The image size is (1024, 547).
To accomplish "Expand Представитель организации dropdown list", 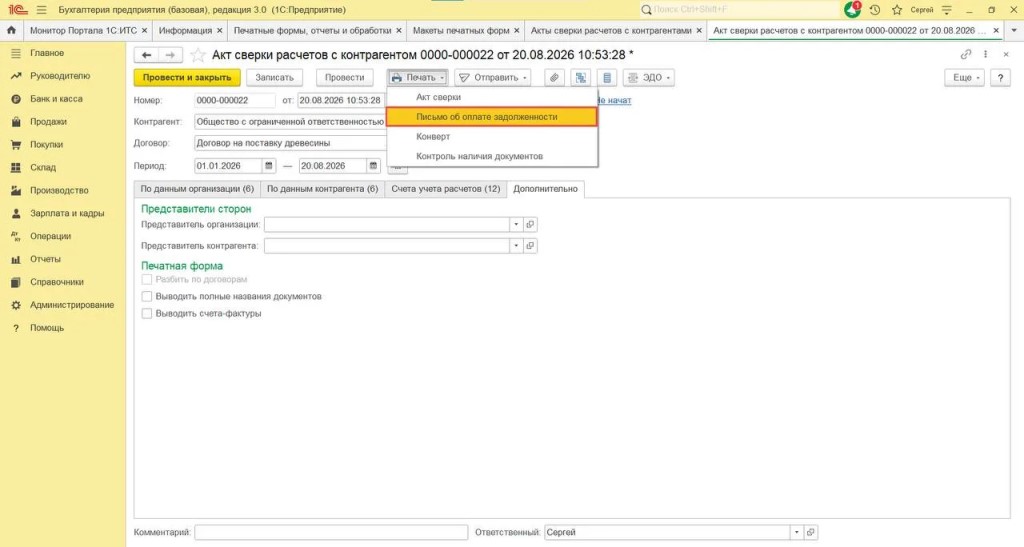I will click(516, 225).
